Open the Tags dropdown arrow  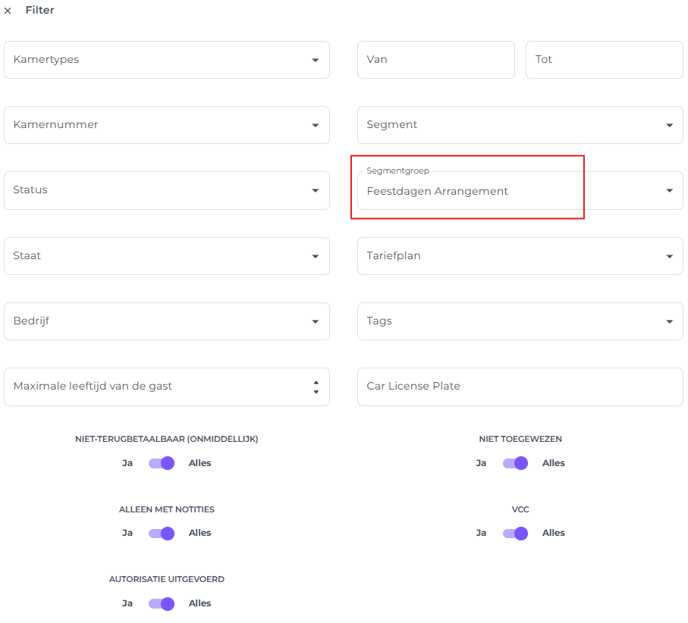[669, 322]
